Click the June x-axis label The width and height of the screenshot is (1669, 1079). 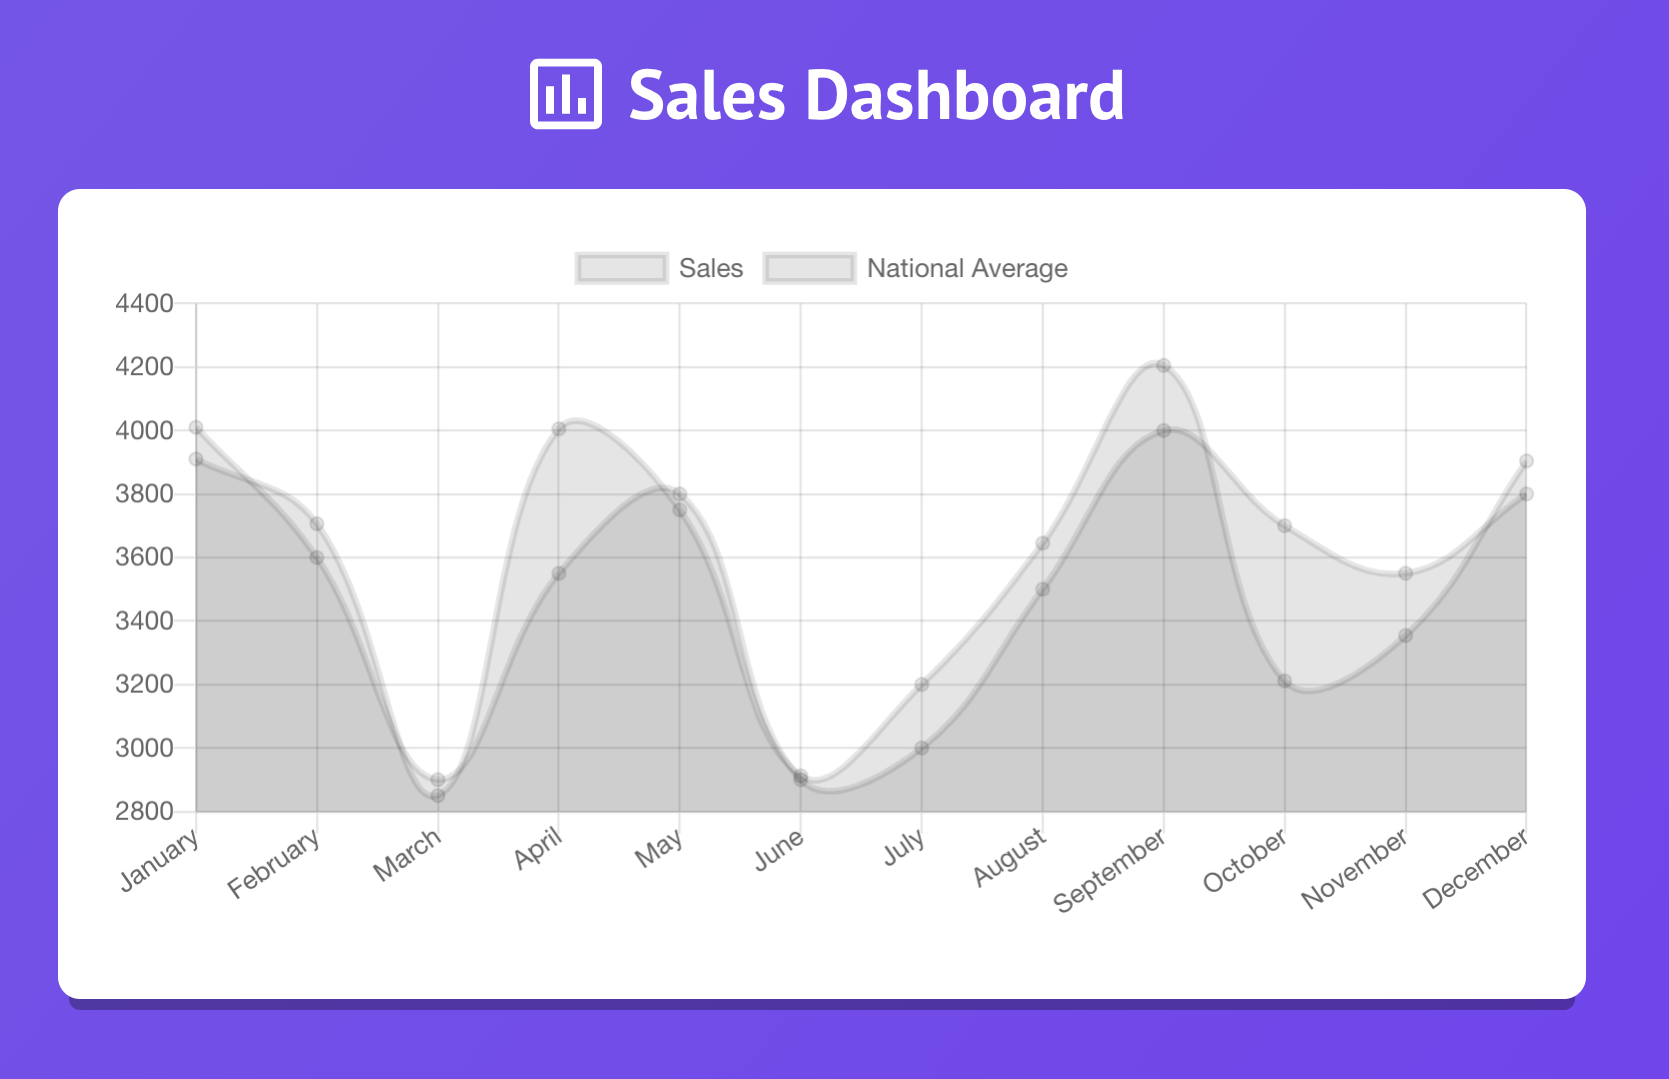[779, 851]
